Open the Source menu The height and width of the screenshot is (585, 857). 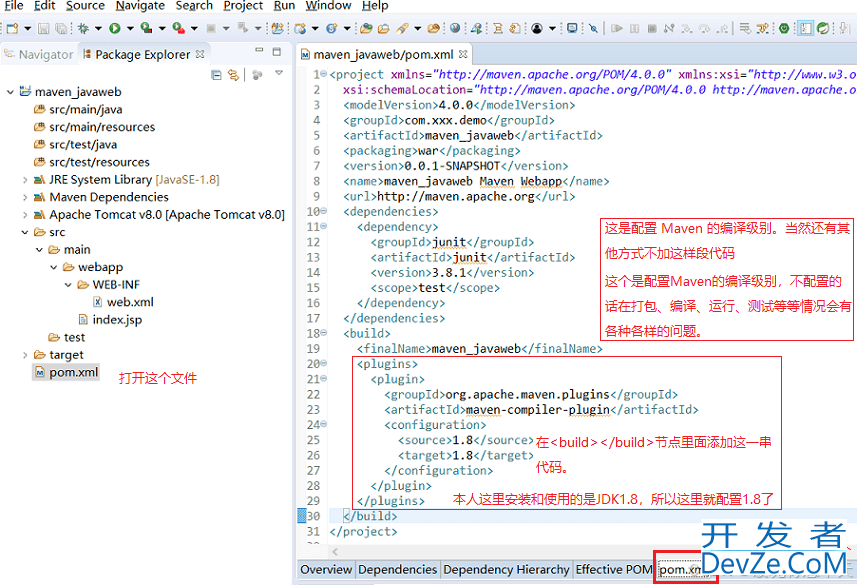tap(85, 5)
